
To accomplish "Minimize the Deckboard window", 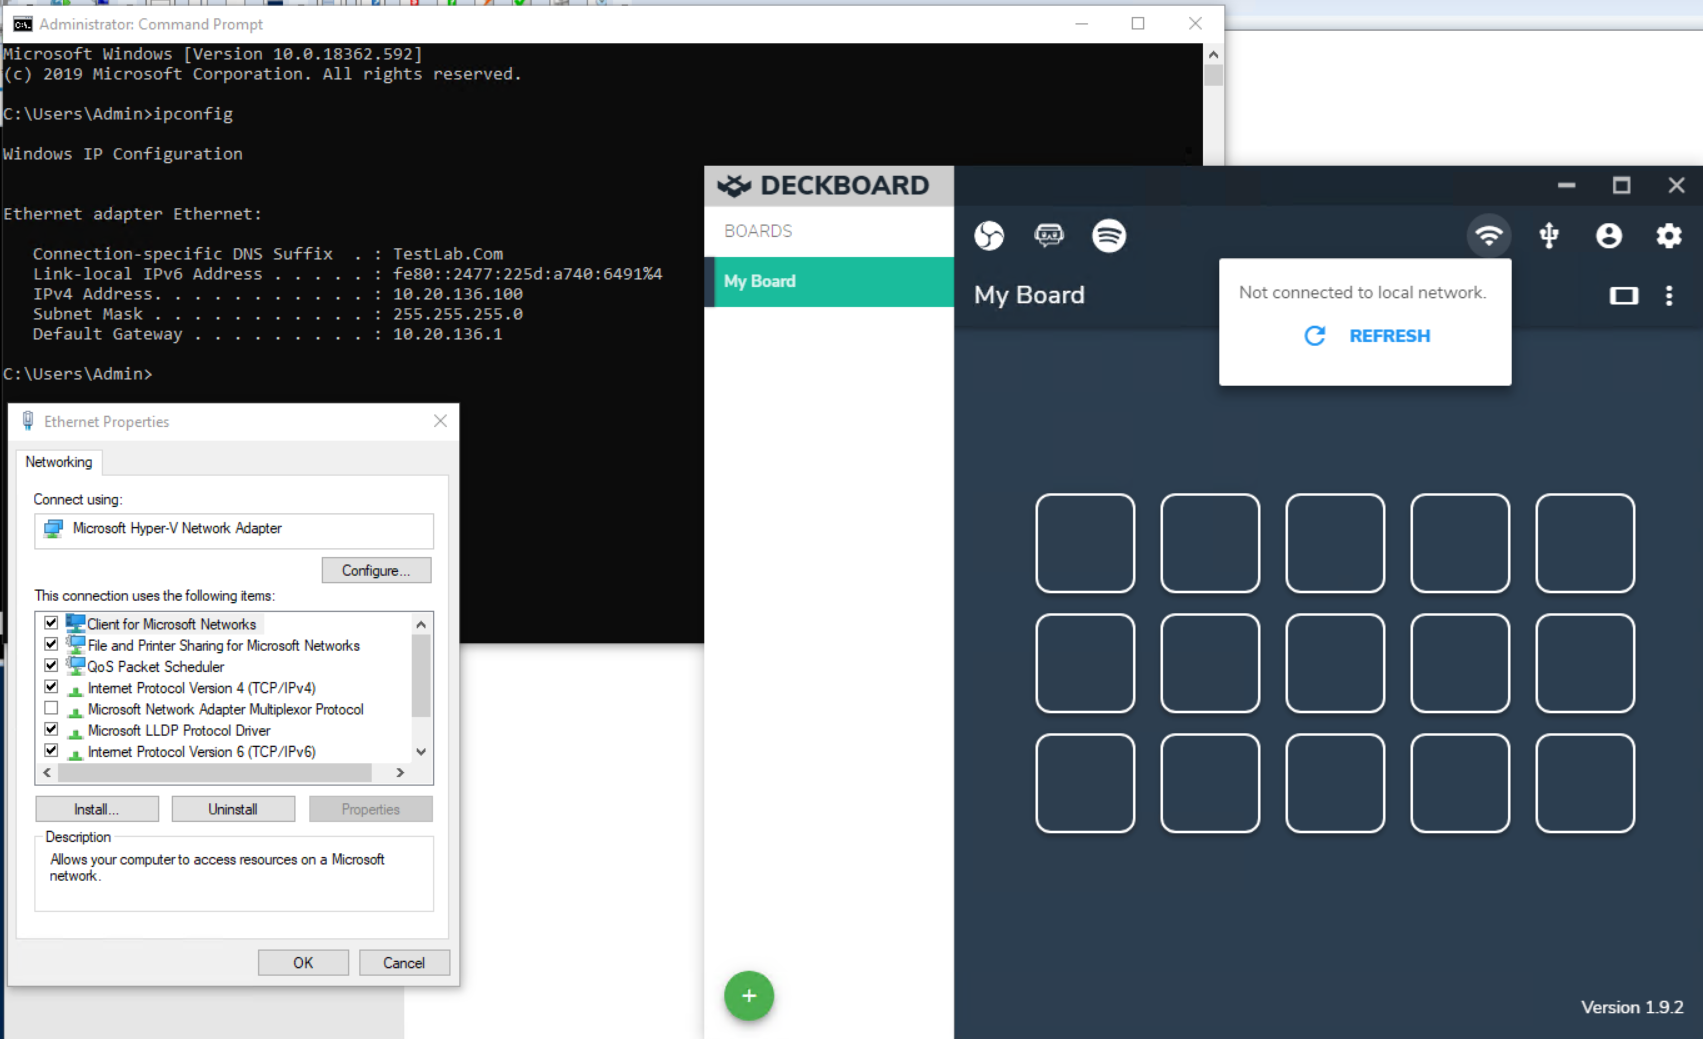I will tap(1567, 185).
